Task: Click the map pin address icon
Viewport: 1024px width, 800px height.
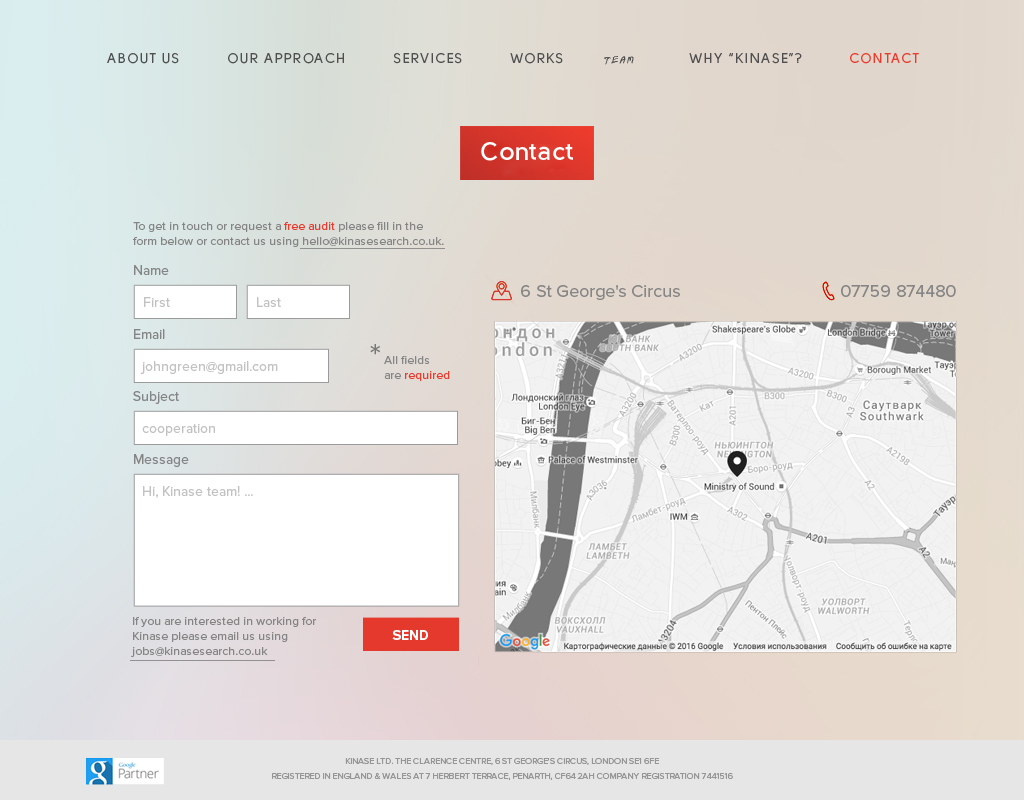Action: 501,291
